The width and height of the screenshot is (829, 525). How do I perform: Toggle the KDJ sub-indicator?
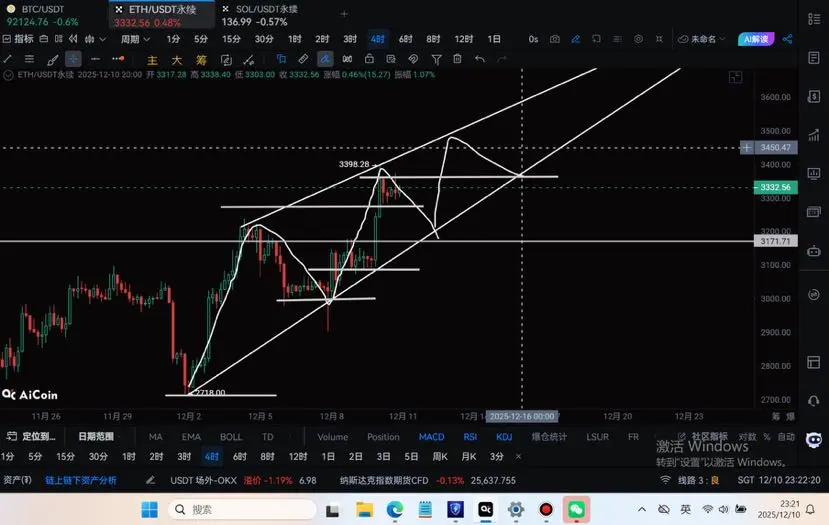pyautogui.click(x=504, y=437)
